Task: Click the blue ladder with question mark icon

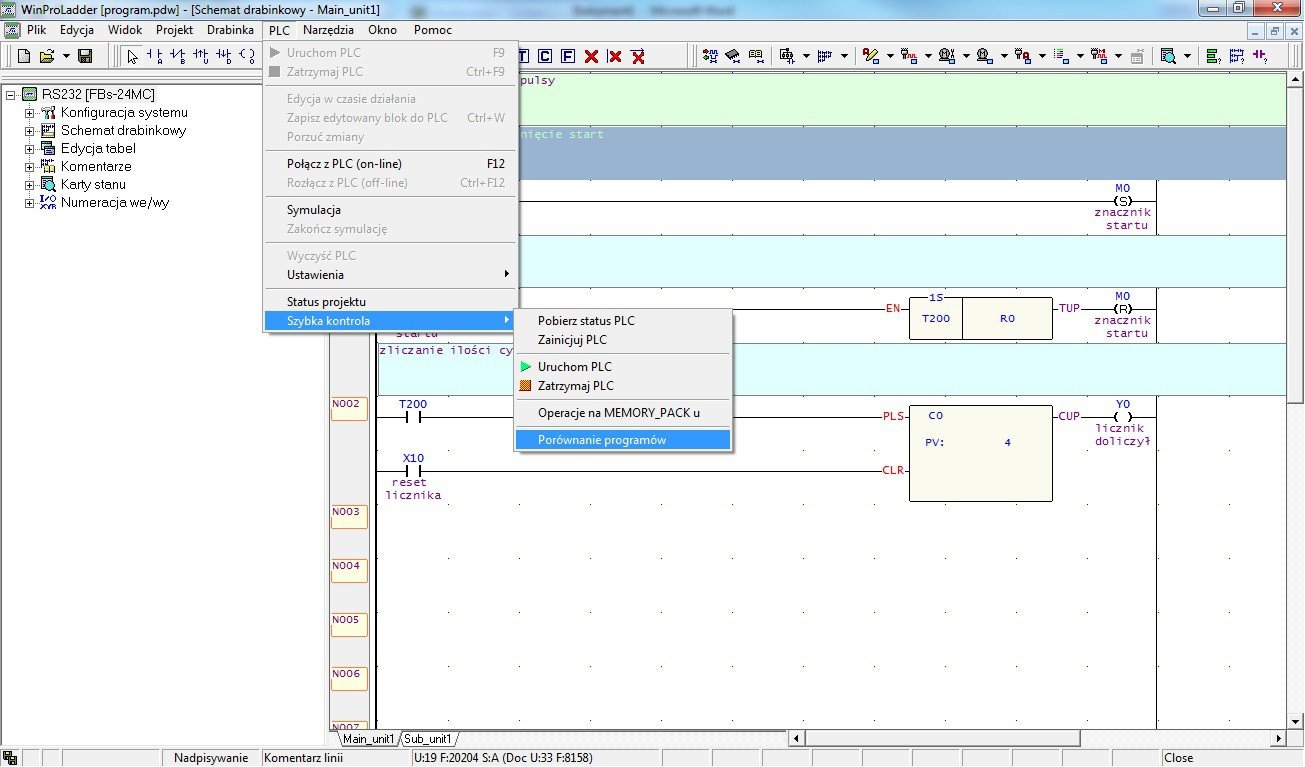Action: (x=1237, y=56)
